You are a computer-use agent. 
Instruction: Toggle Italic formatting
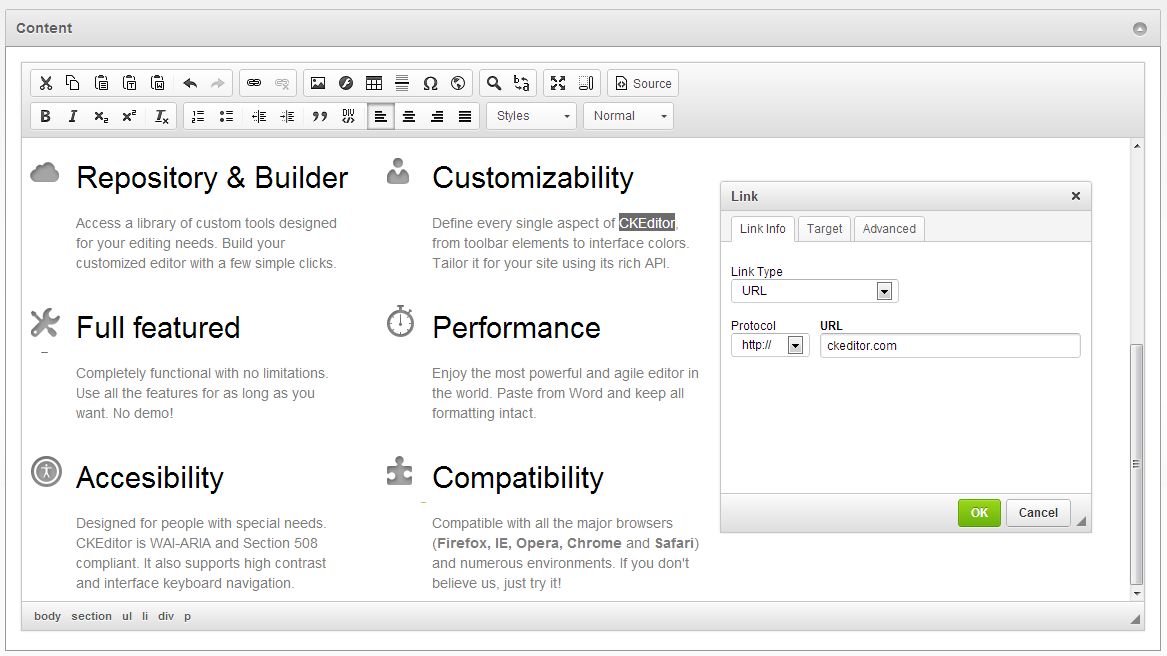click(x=73, y=116)
